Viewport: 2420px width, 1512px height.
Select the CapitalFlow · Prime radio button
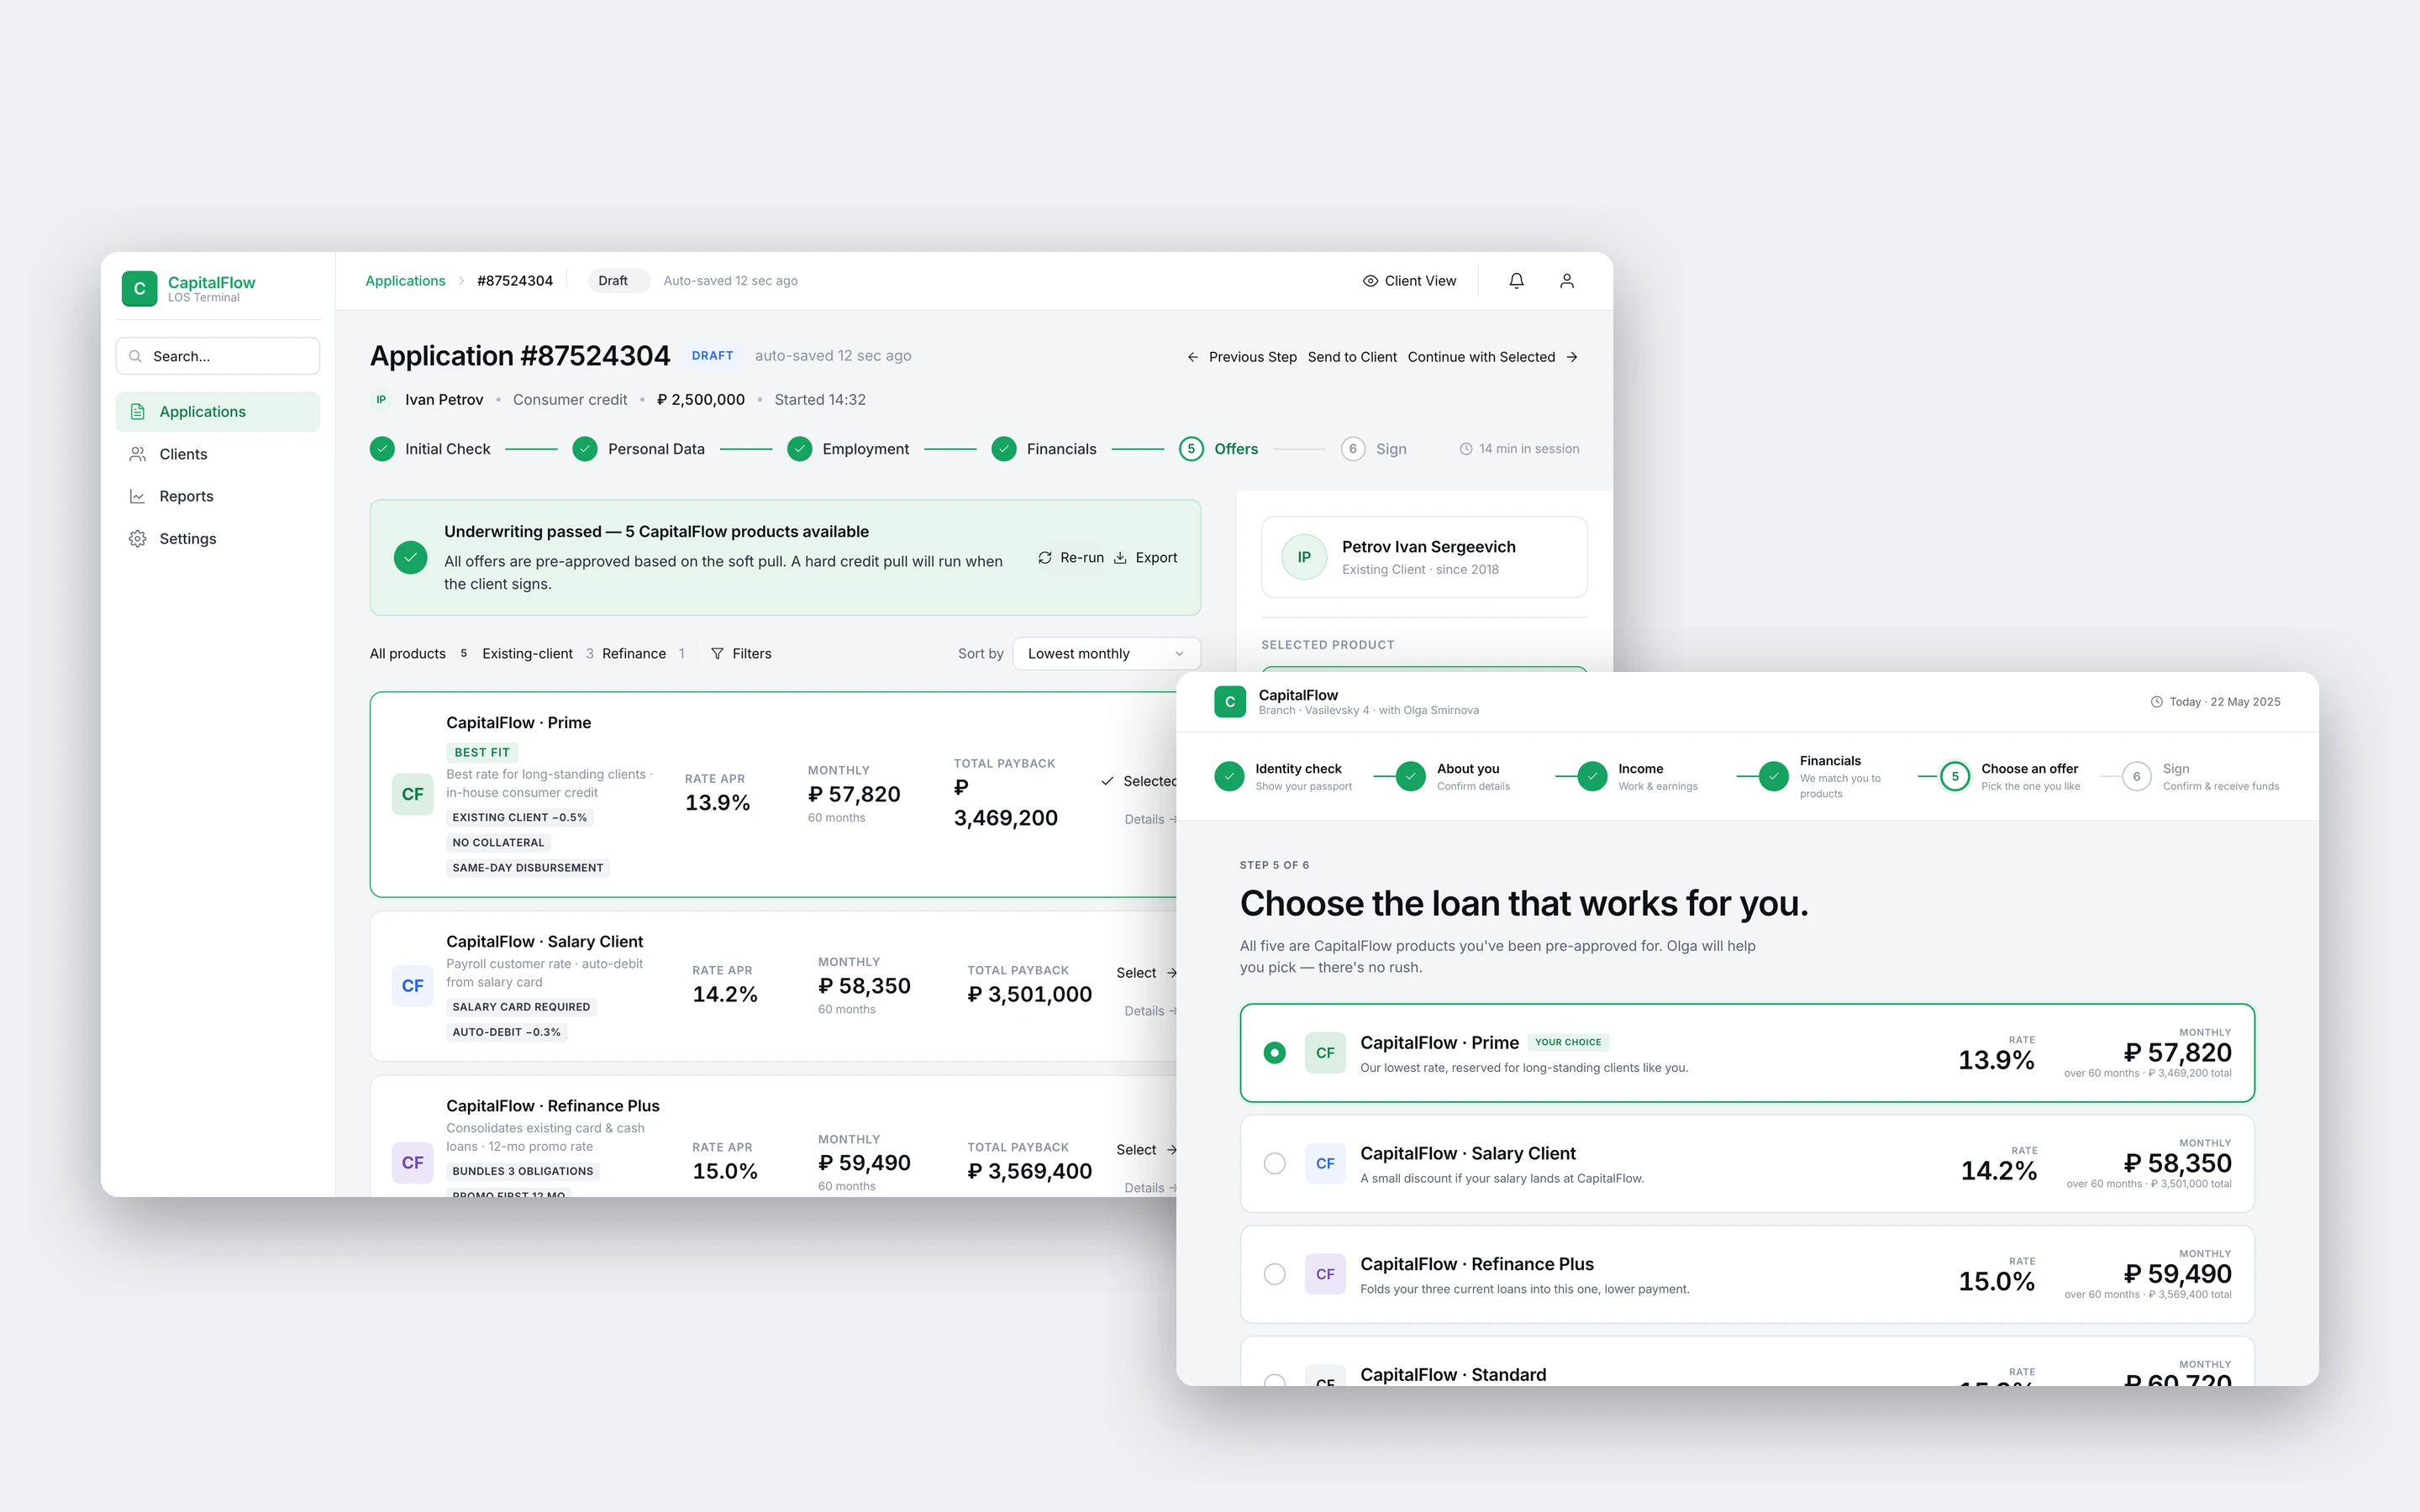tap(1274, 1053)
